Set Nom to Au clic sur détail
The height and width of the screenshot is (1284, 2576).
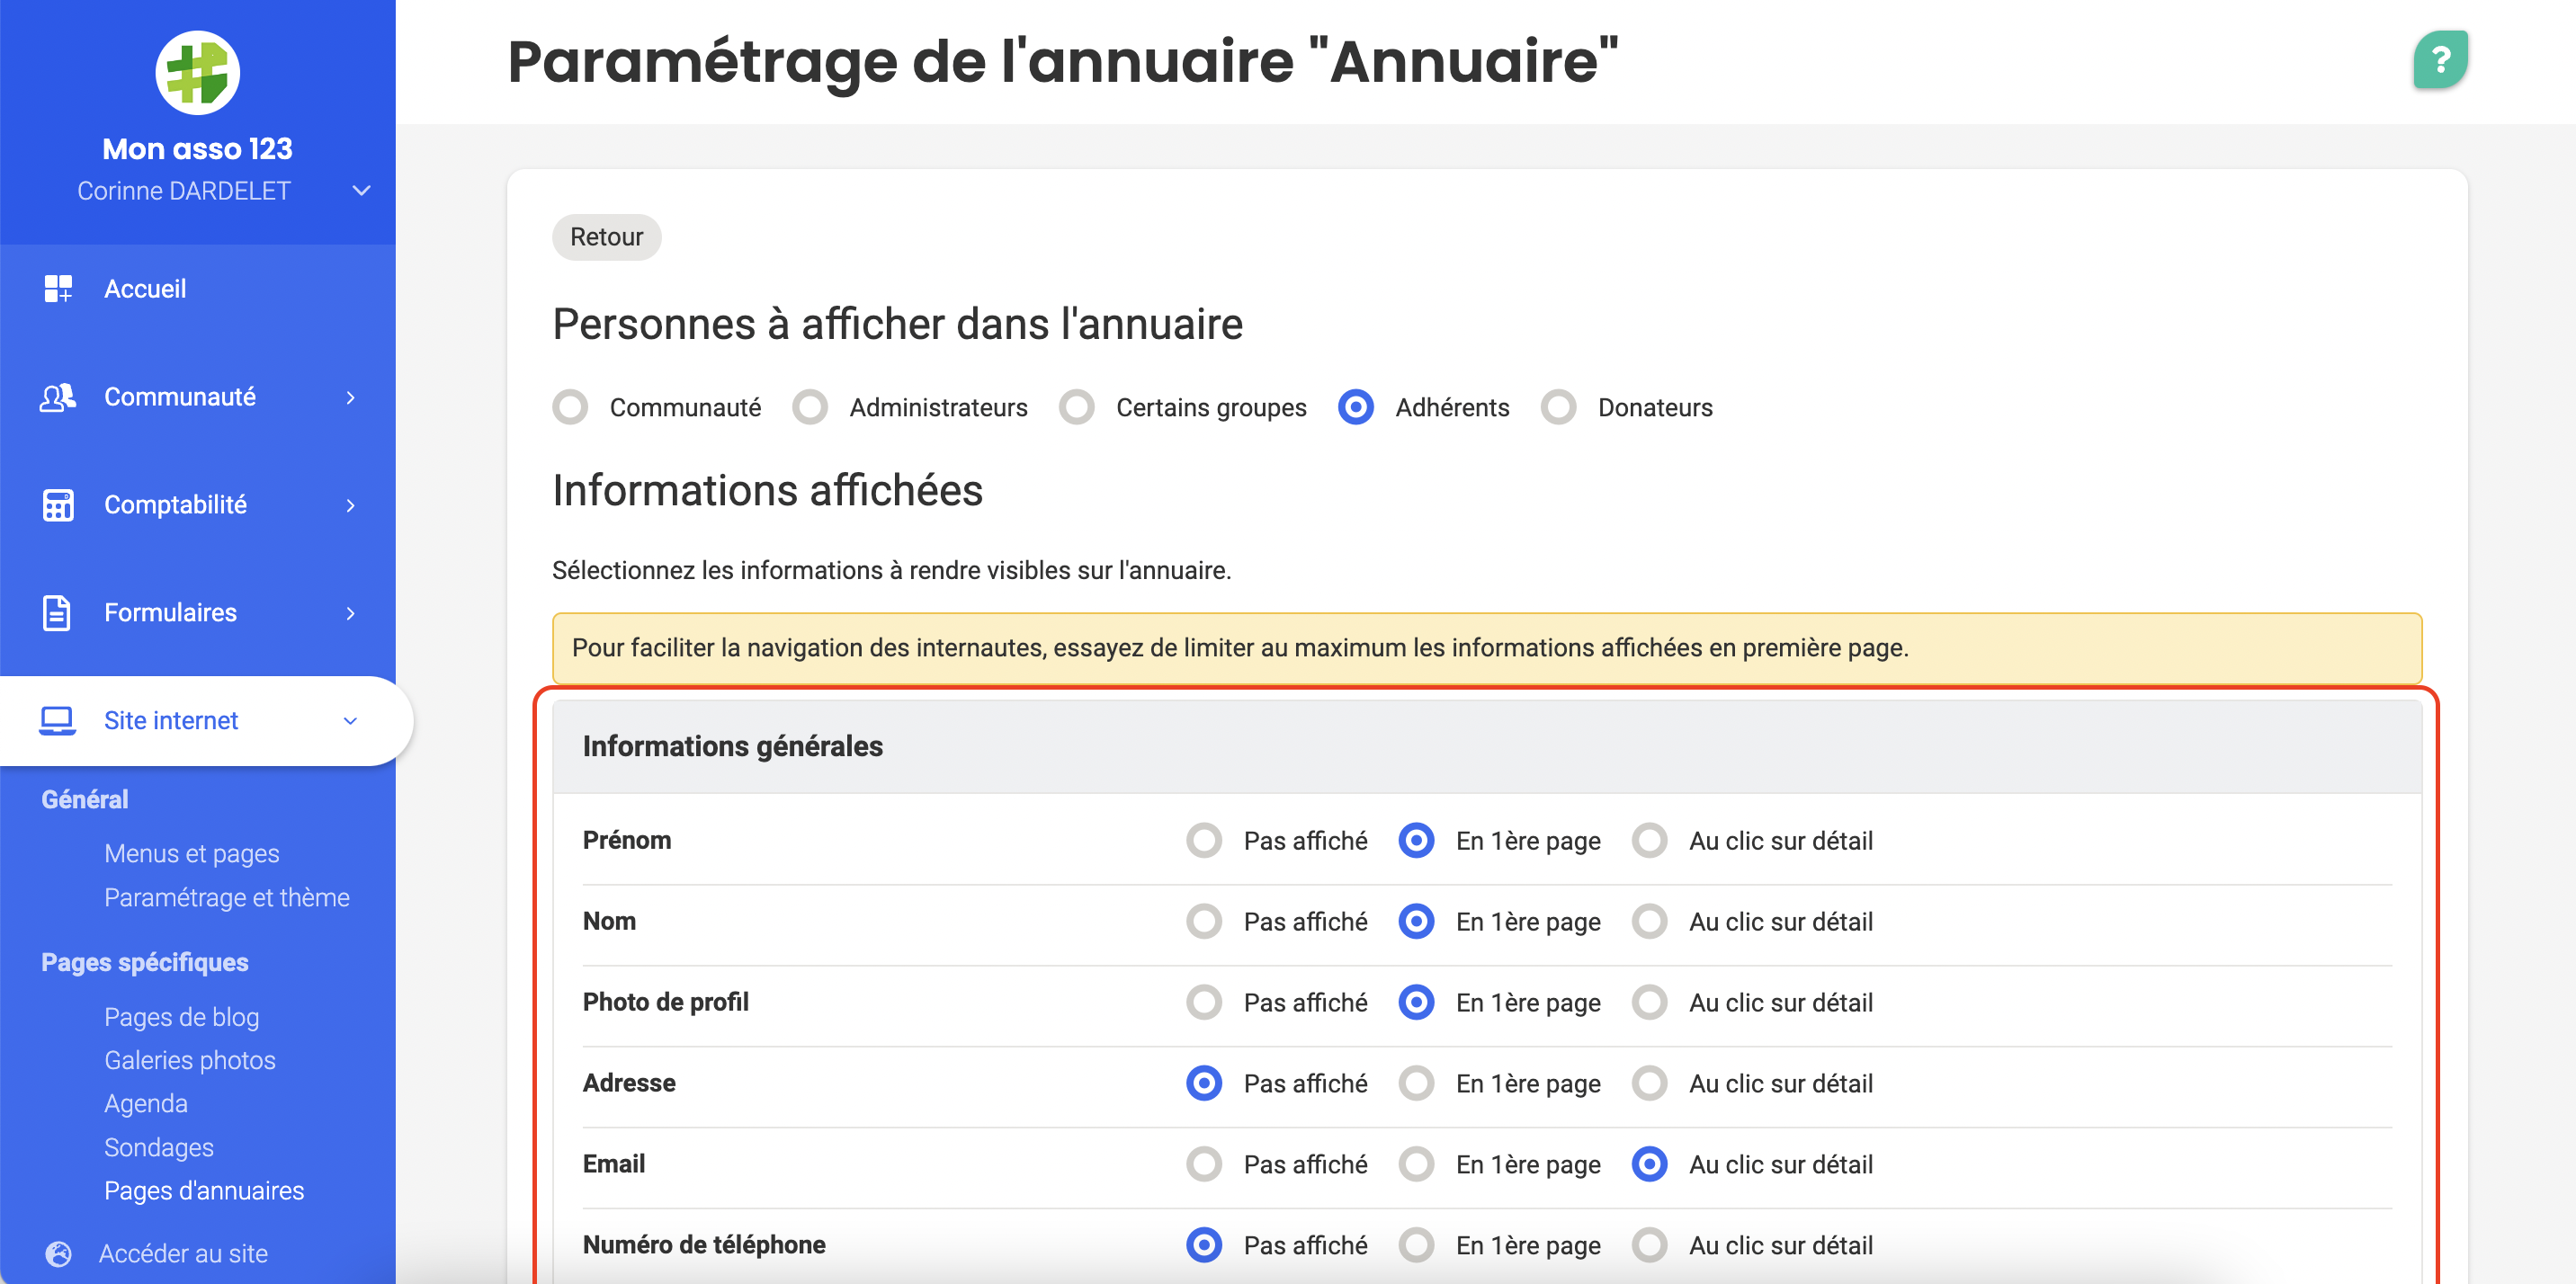coord(1649,921)
